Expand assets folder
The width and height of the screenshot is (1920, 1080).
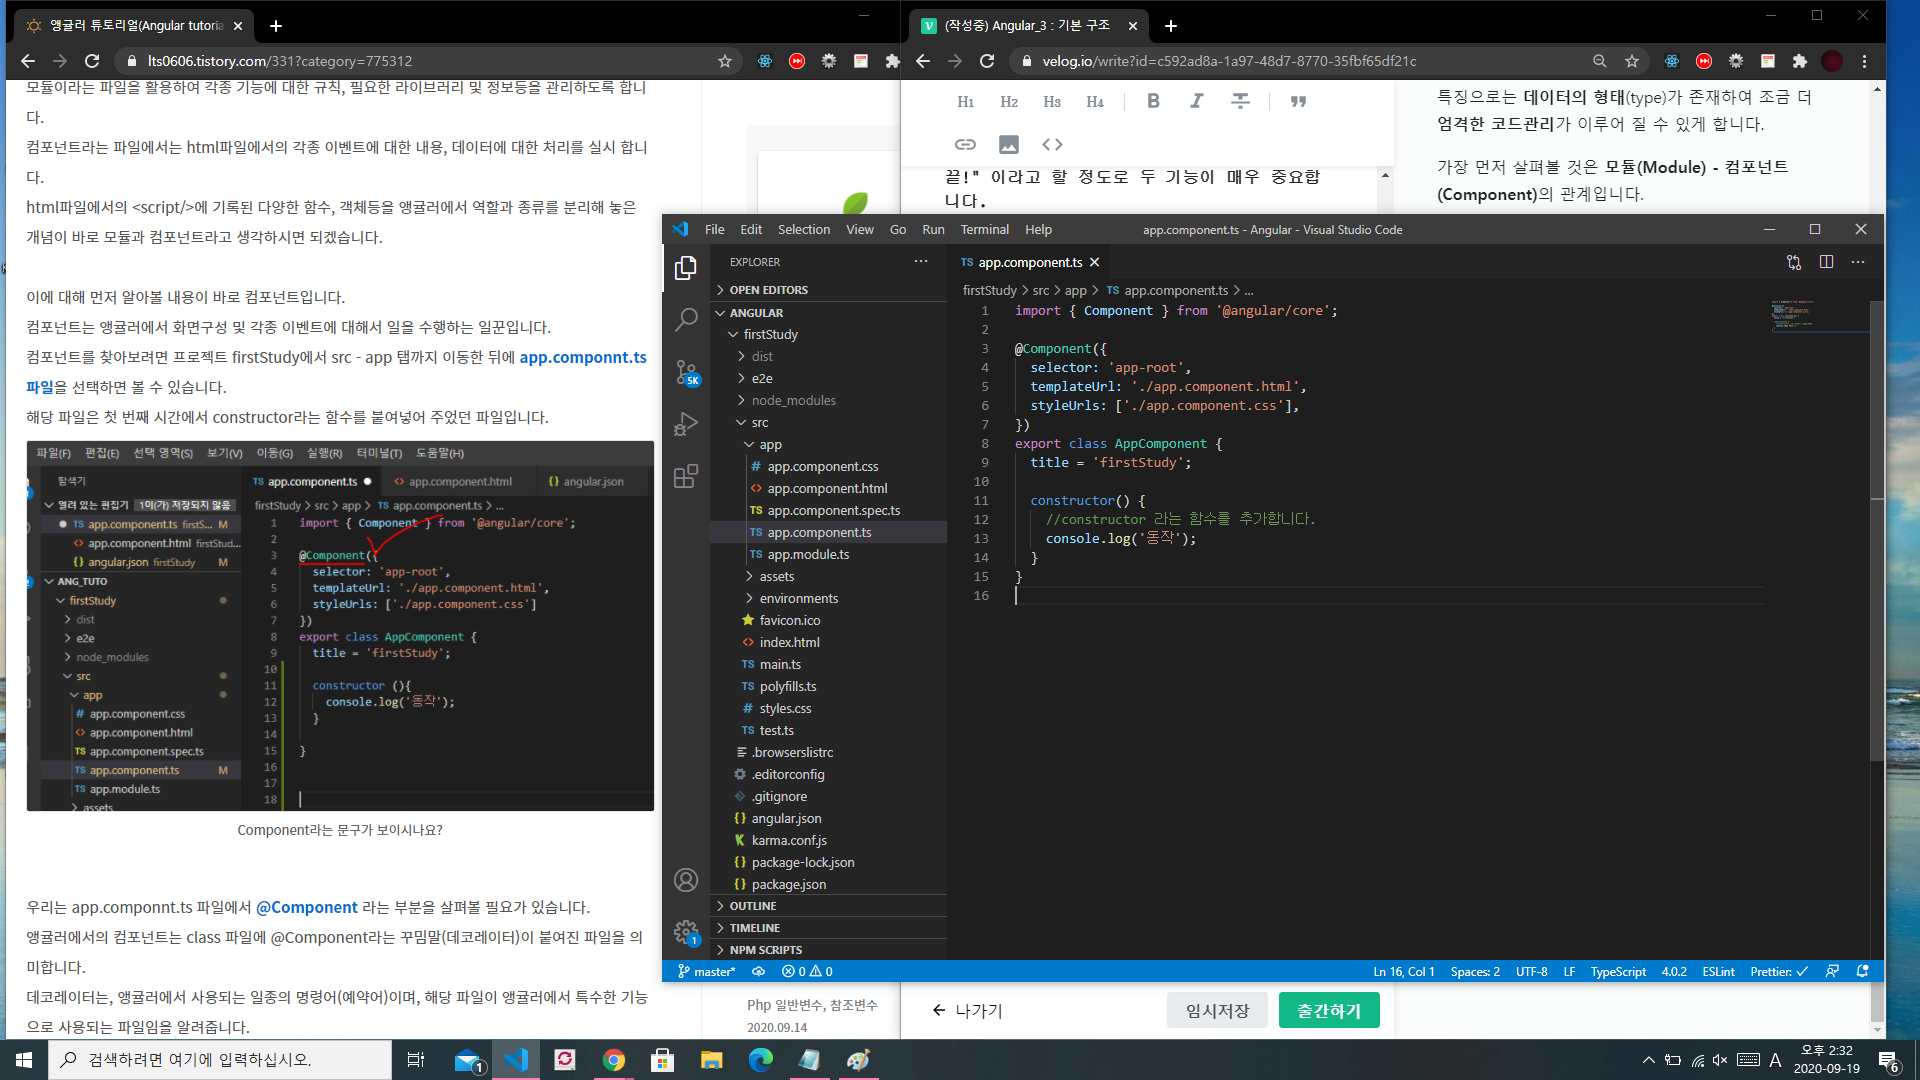pyautogui.click(x=829, y=576)
